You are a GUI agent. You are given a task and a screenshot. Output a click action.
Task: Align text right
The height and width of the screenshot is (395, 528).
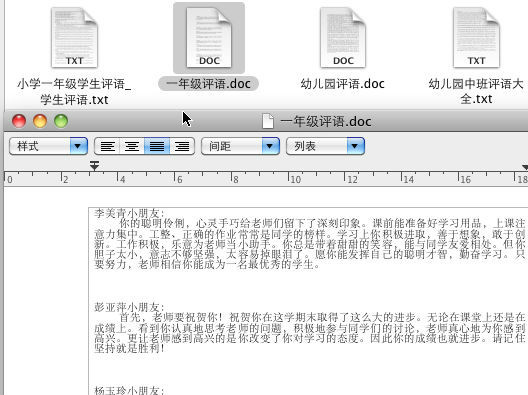[182, 146]
